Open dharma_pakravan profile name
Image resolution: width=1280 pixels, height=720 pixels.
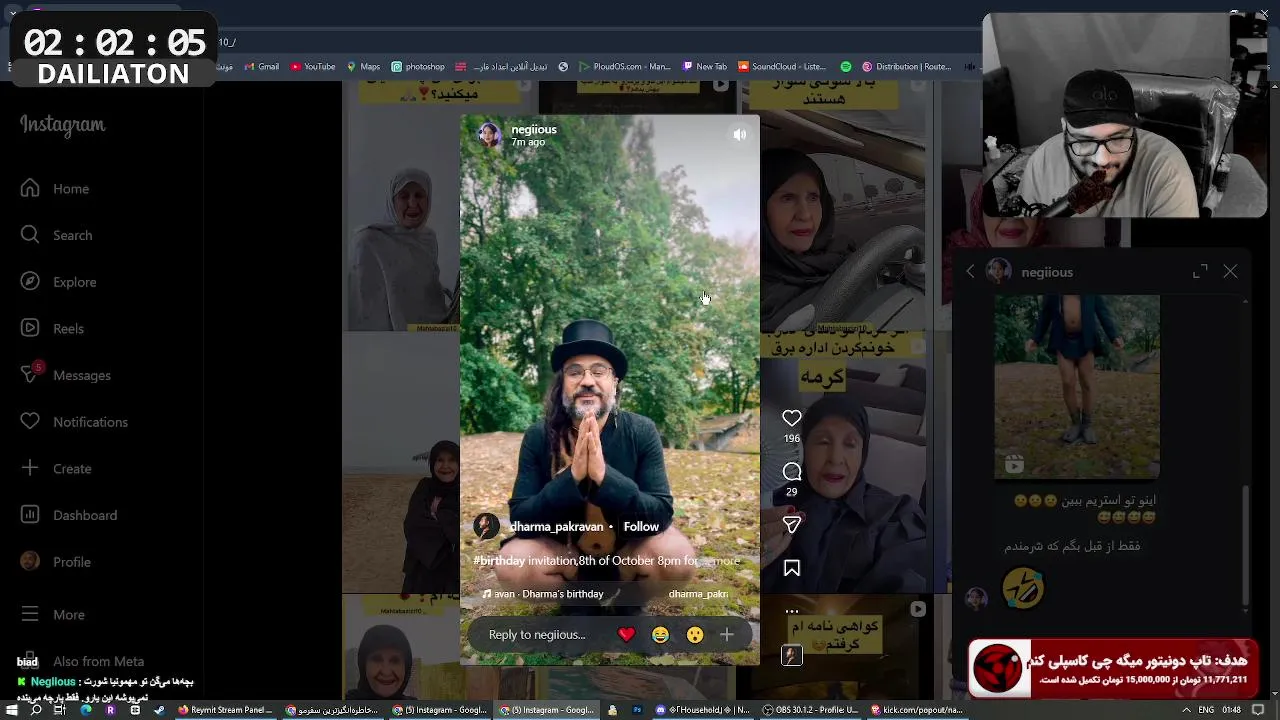(556, 527)
